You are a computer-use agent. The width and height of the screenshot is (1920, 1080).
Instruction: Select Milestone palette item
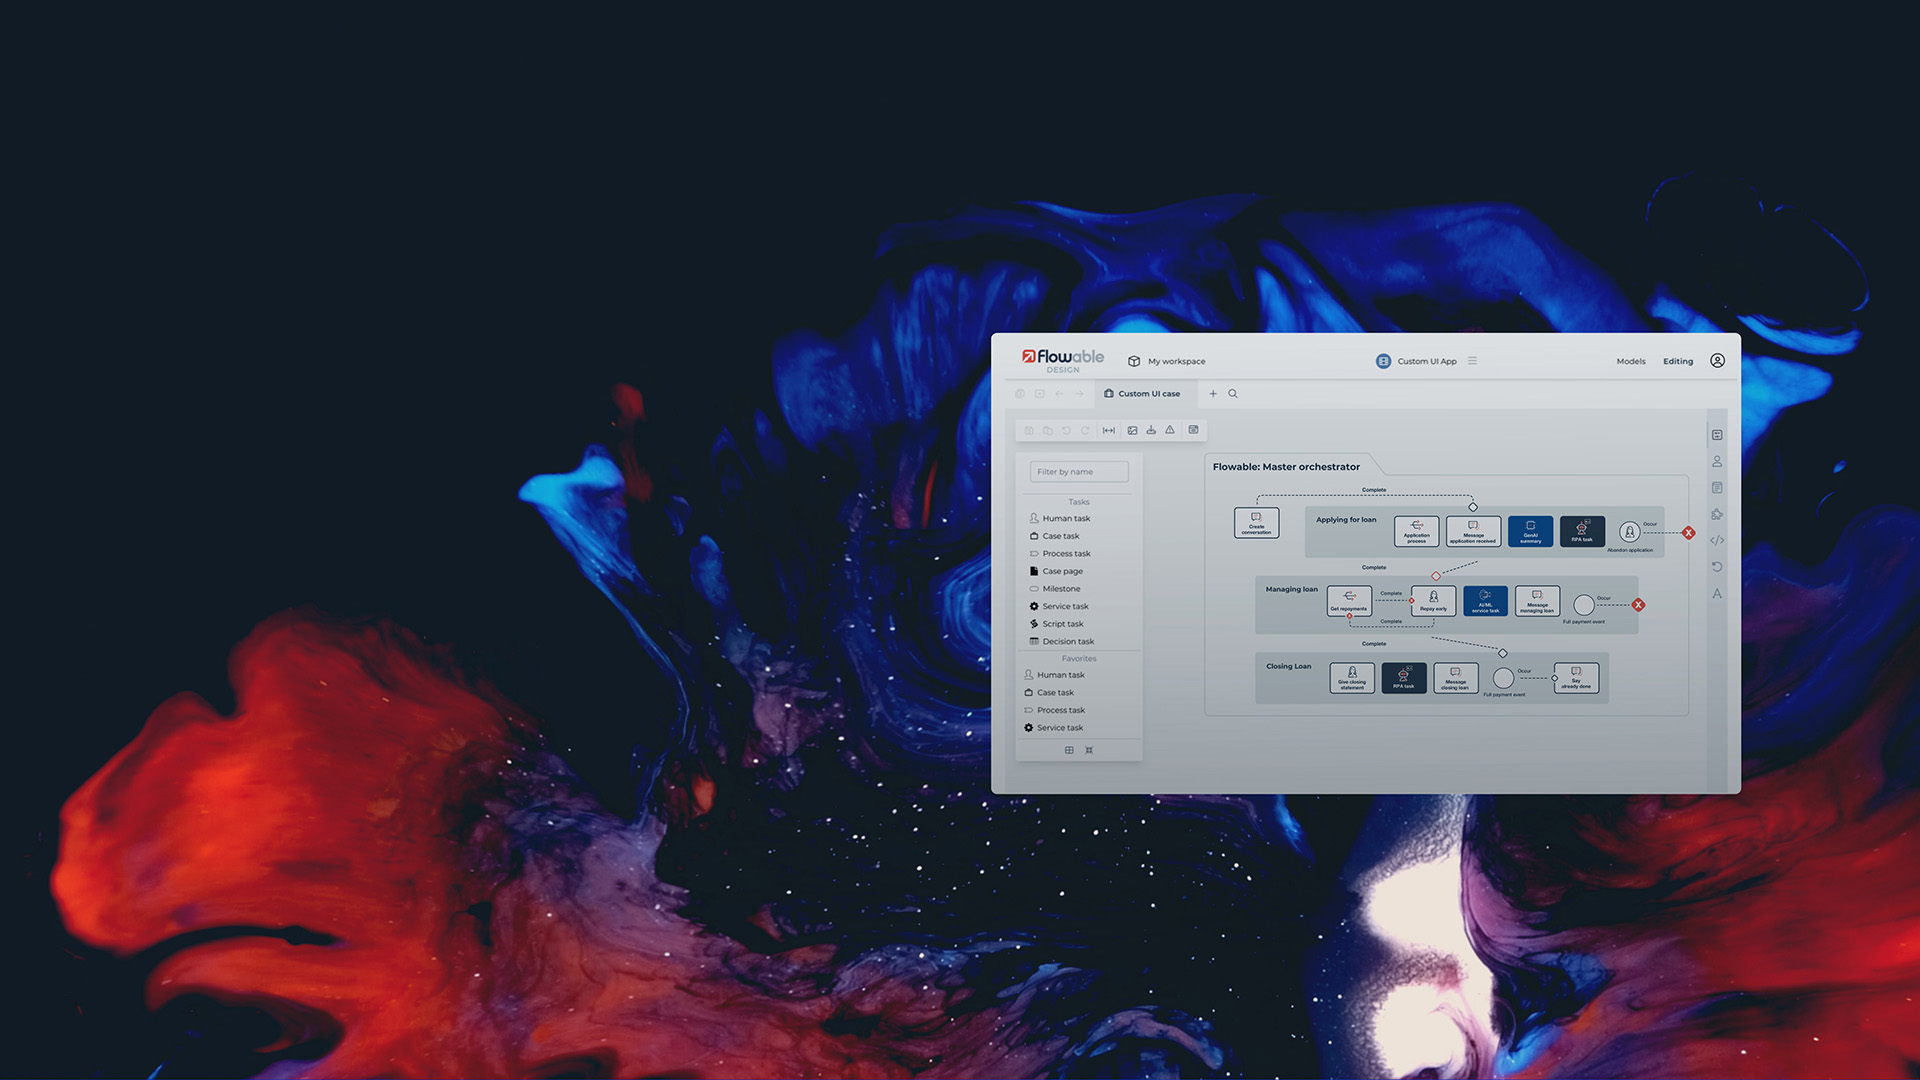(x=1055, y=589)
